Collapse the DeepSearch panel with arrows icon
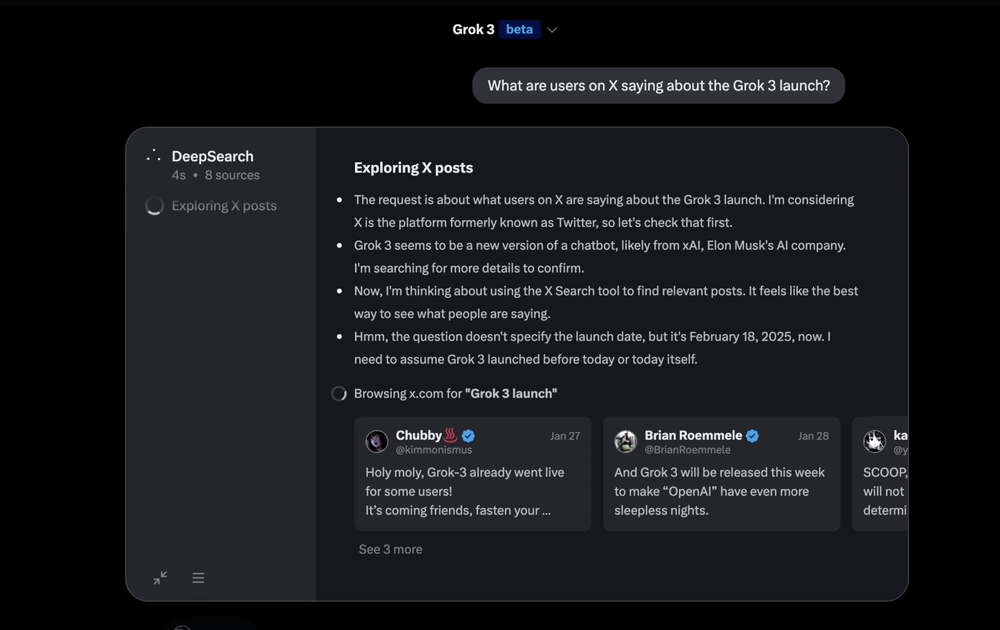1000x630 pixels. click(x=160, y=578)
